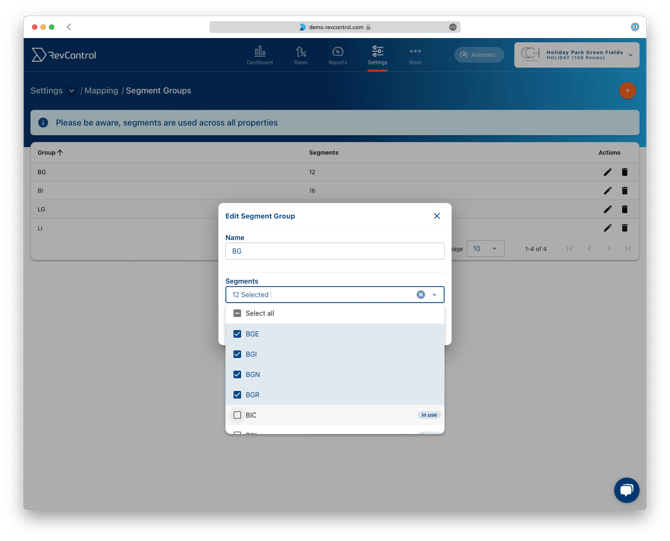Edit the LG group with pencil icon
This screenshot has width=670, height=541.
click(607, 209)
